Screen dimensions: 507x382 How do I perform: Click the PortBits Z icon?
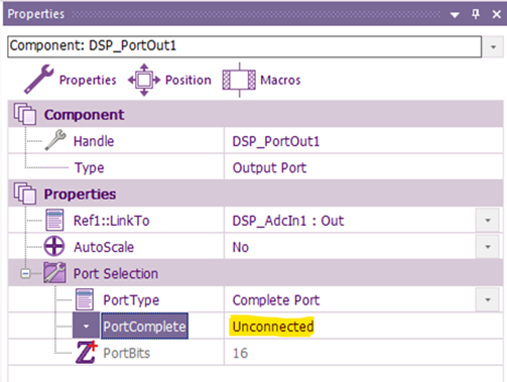pyautogui.click(x=87, y=352)
